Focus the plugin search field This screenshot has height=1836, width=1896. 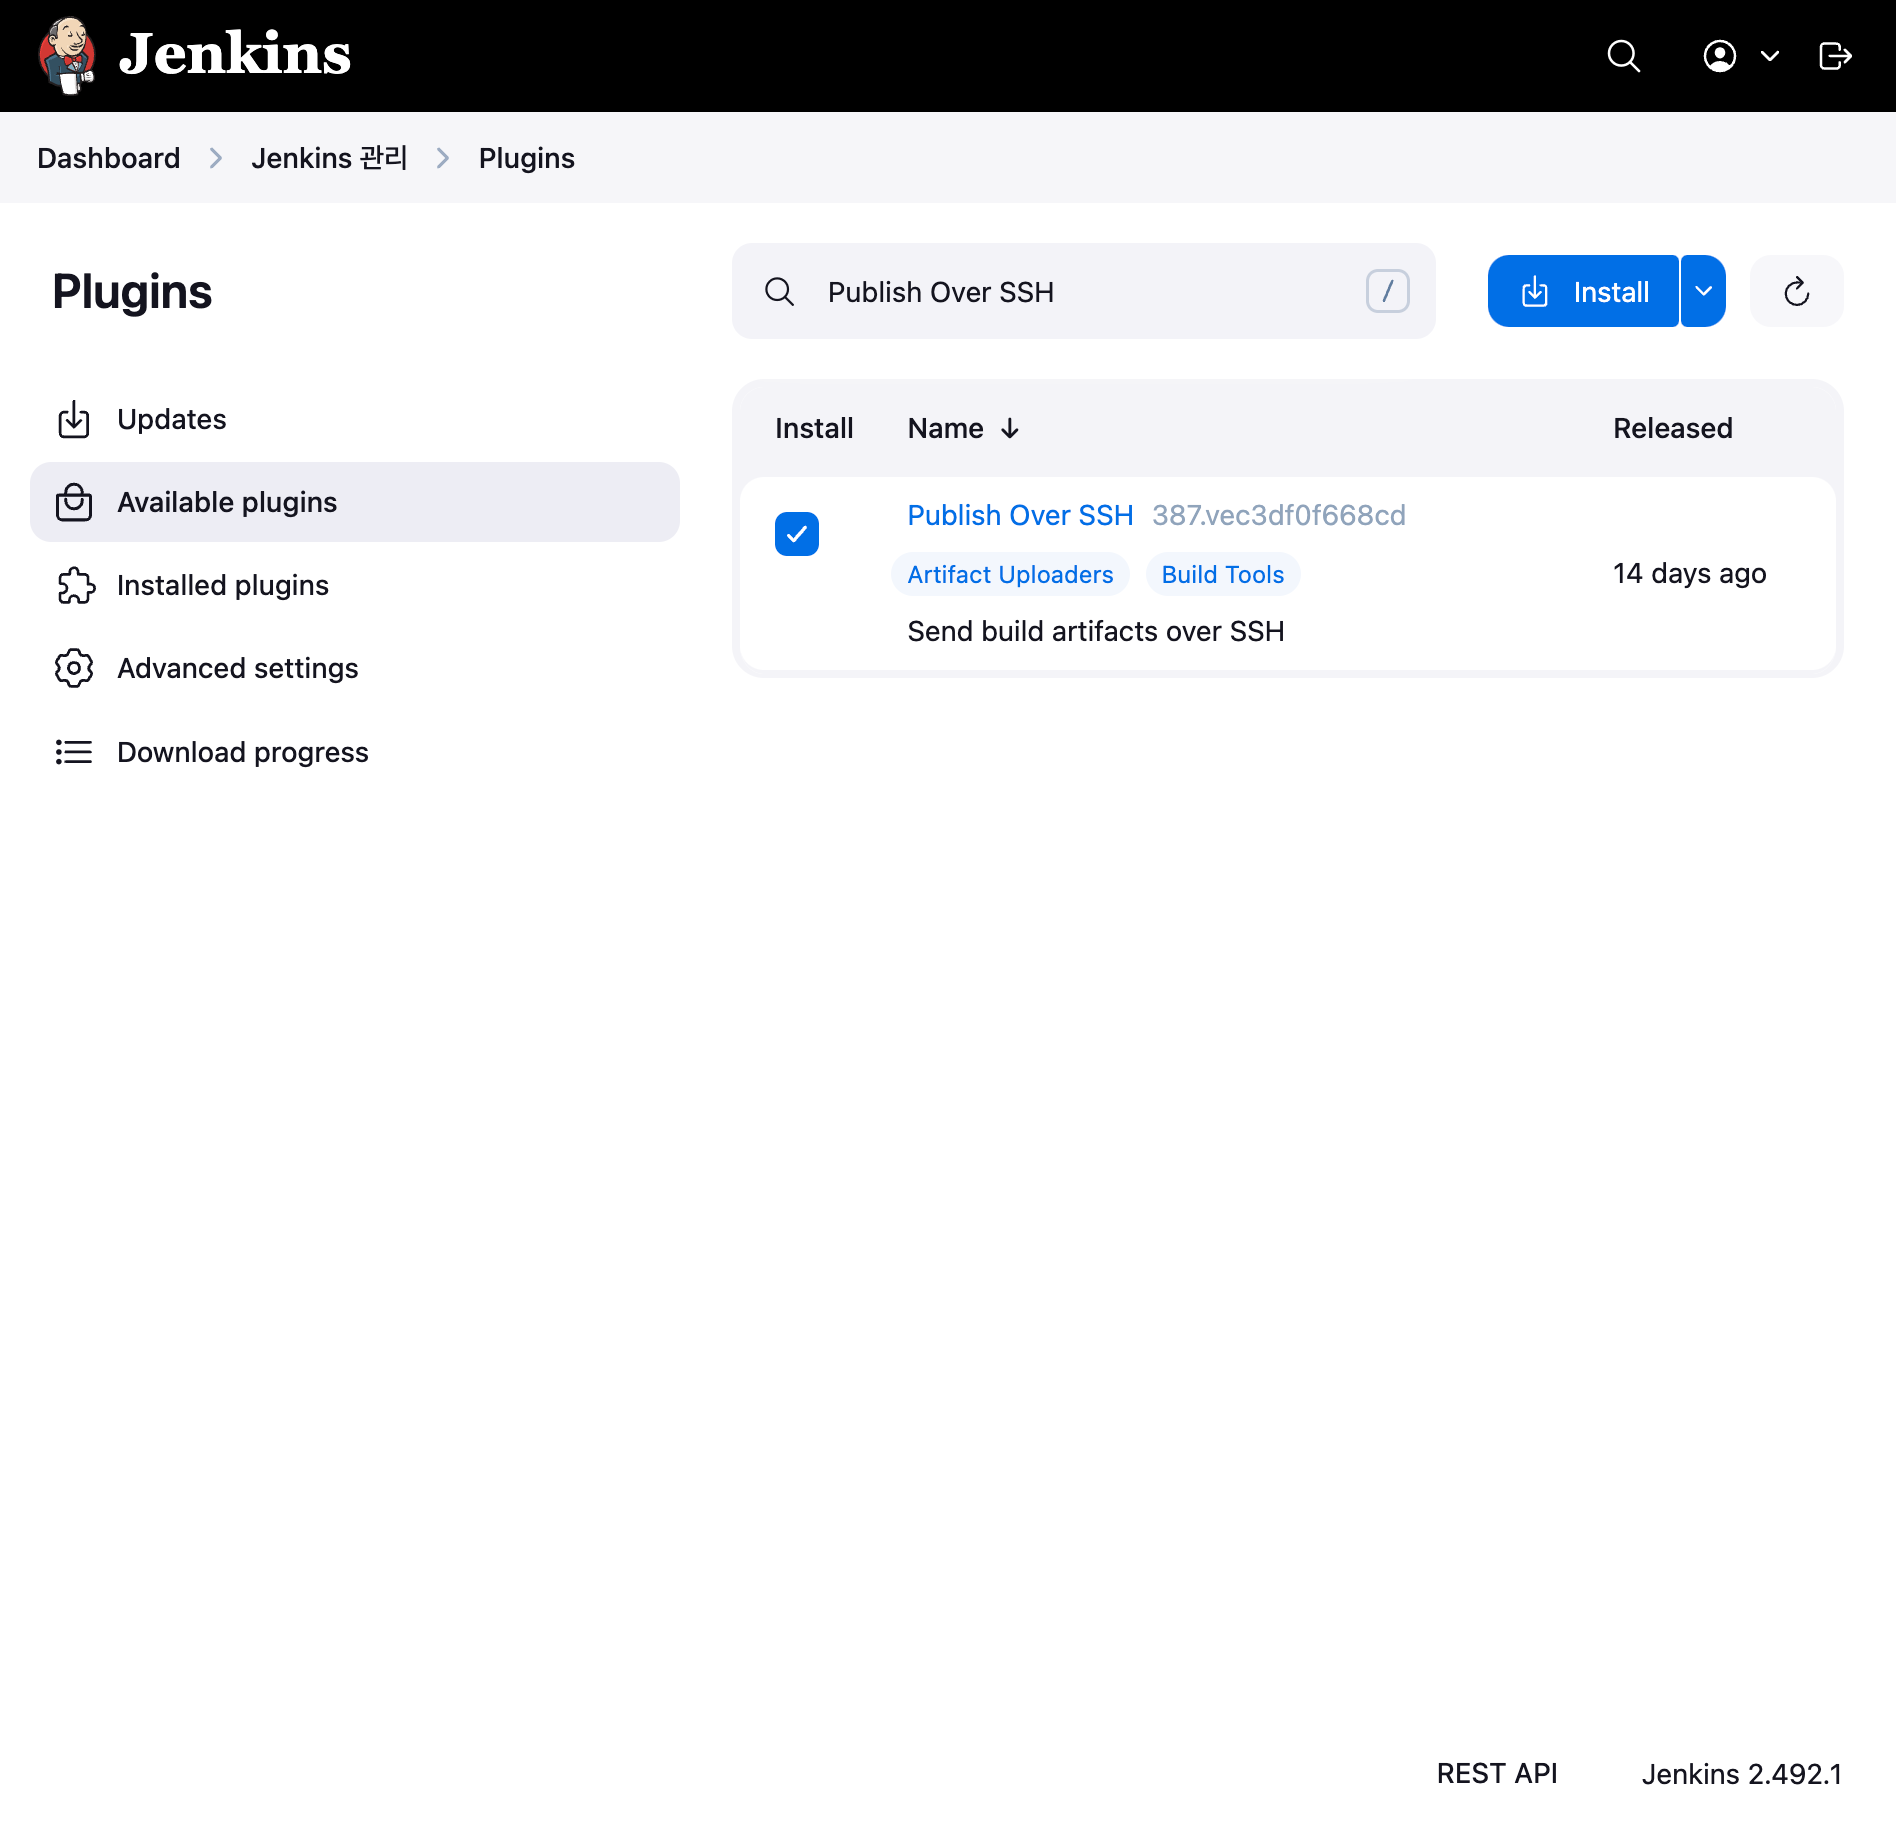click(1083, 291)
